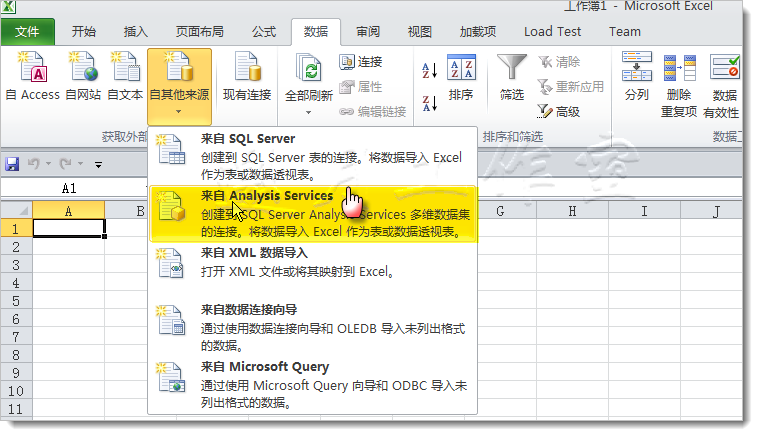Choose From SQL Server (来自 SQL Server) menu item
This screenshot has width=758, height=436.
313,156
